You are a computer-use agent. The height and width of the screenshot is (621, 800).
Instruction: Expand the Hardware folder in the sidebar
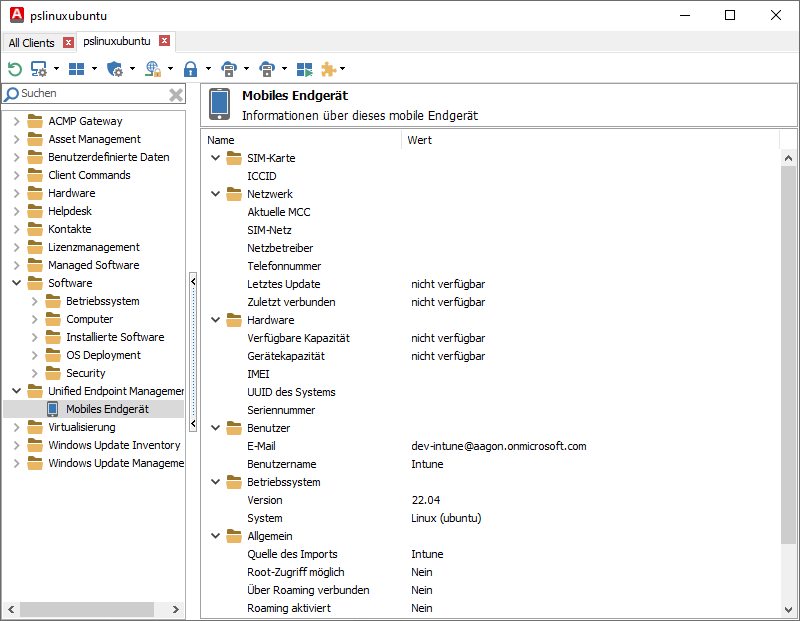[x=18, y=192]
